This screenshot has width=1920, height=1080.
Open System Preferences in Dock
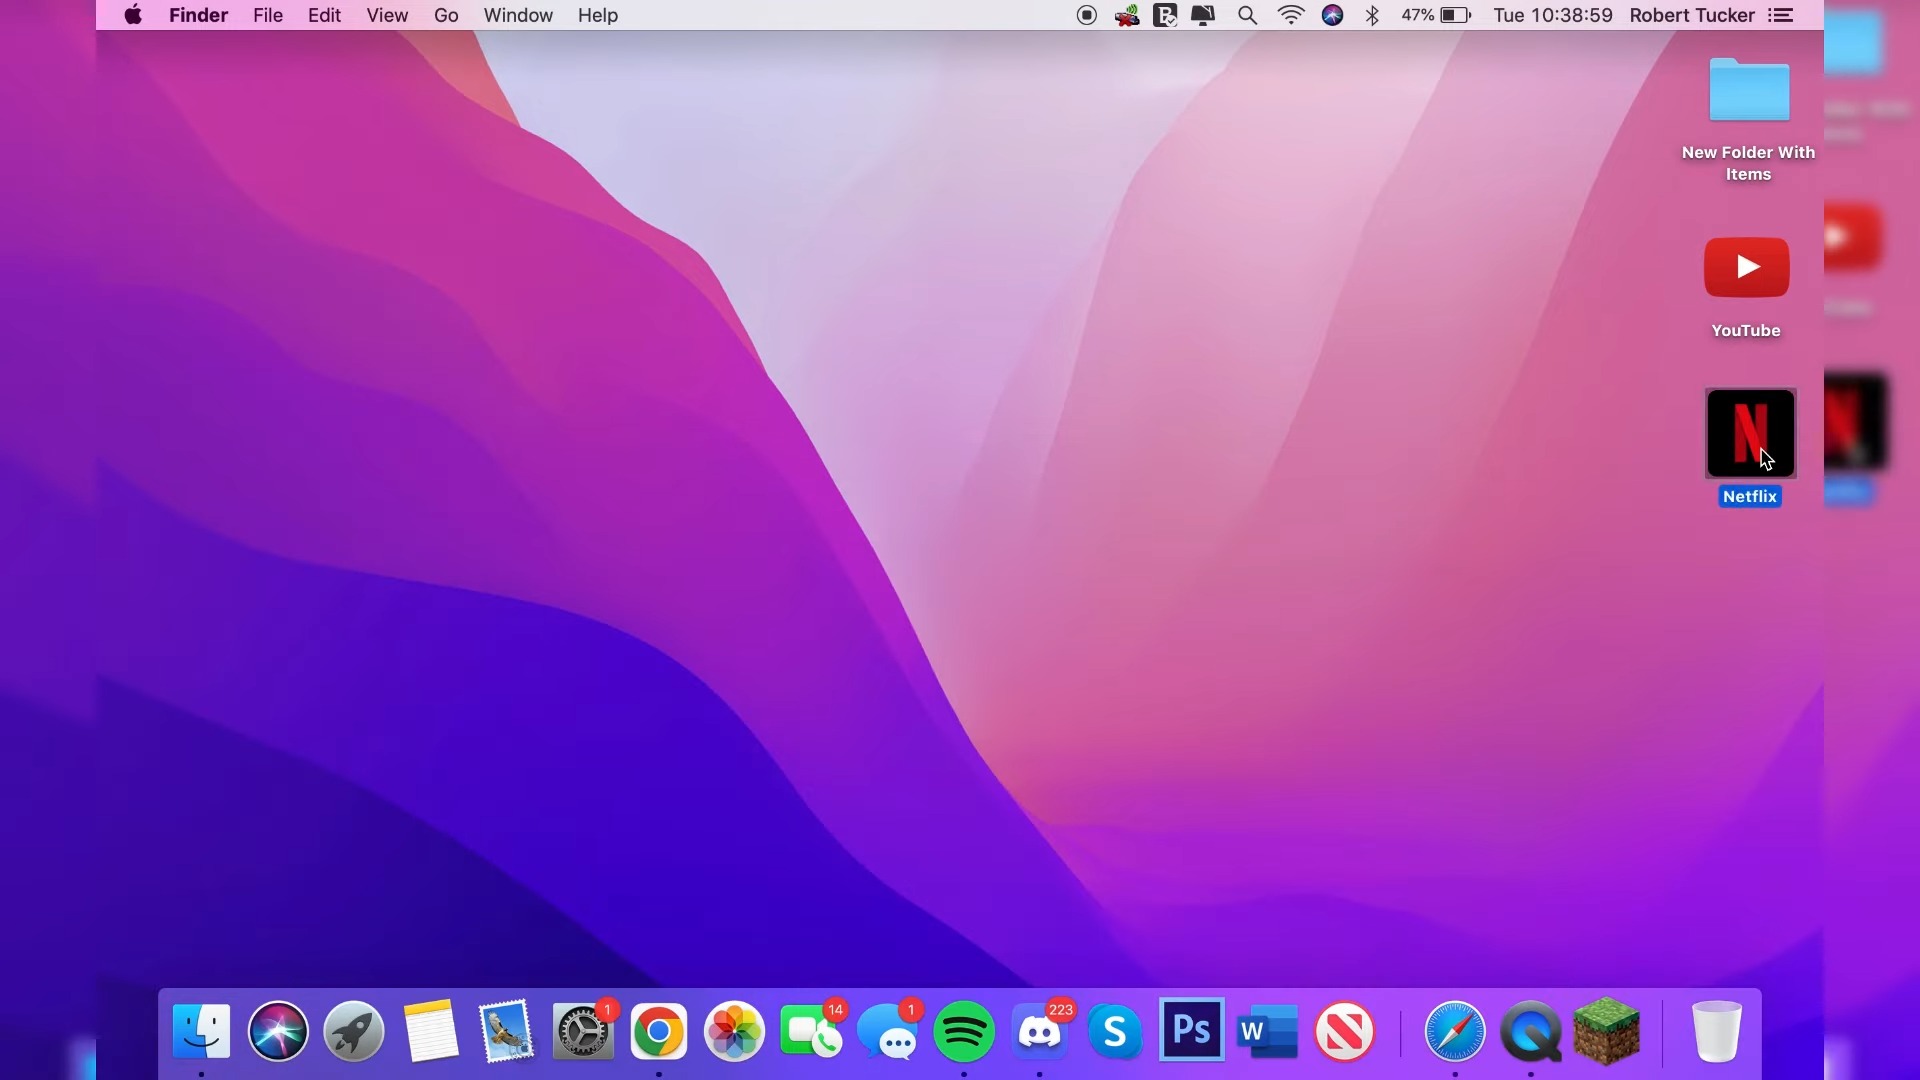point(583,1032)
